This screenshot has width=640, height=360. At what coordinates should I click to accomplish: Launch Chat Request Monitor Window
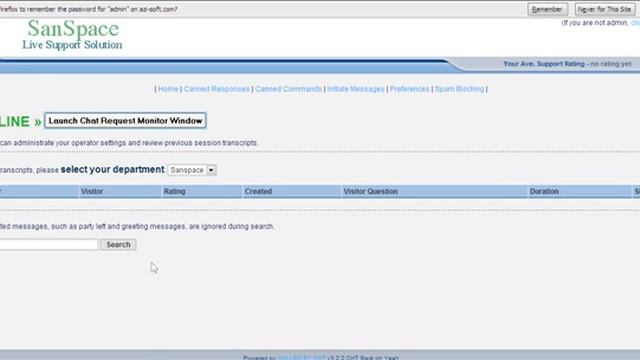(x=125, y=121)
